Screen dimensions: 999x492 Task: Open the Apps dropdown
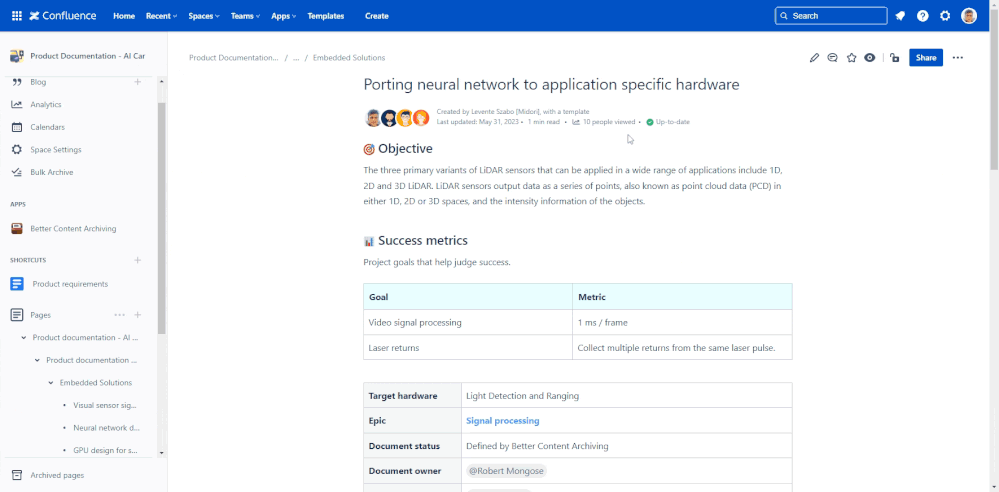click(x=284, y=16)
